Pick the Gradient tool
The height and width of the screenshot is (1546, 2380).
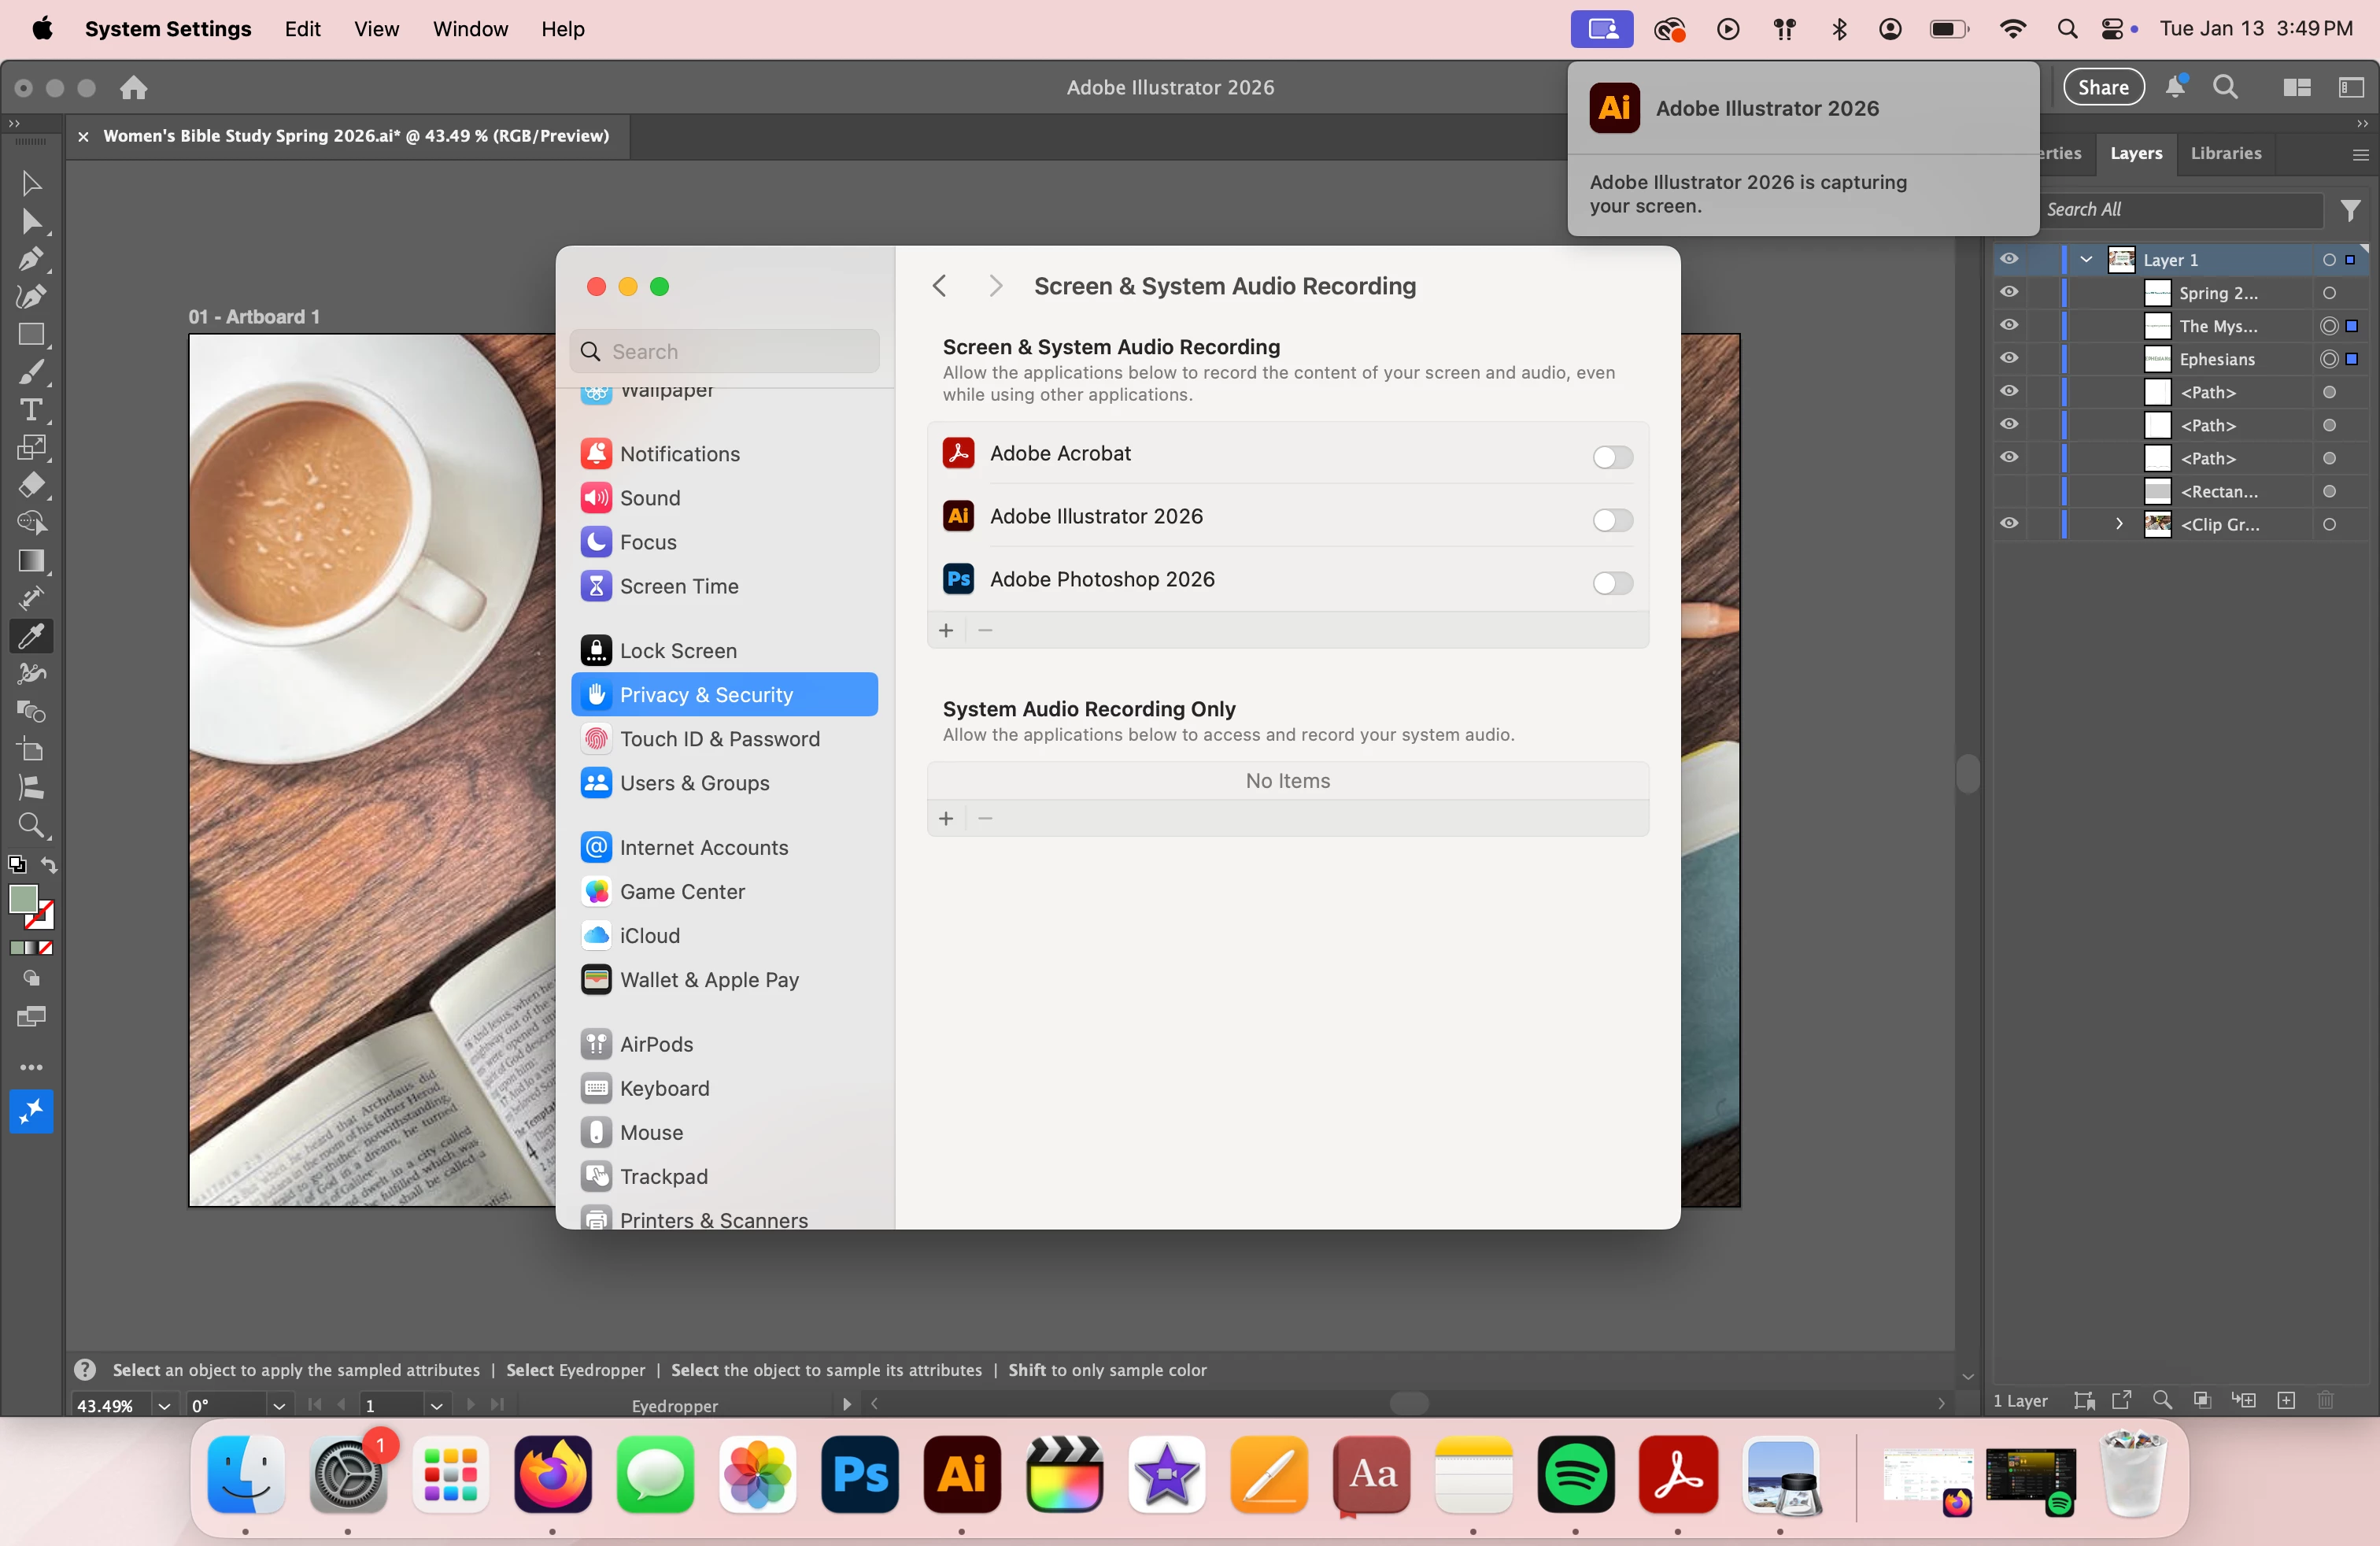[x=31, y=561]
